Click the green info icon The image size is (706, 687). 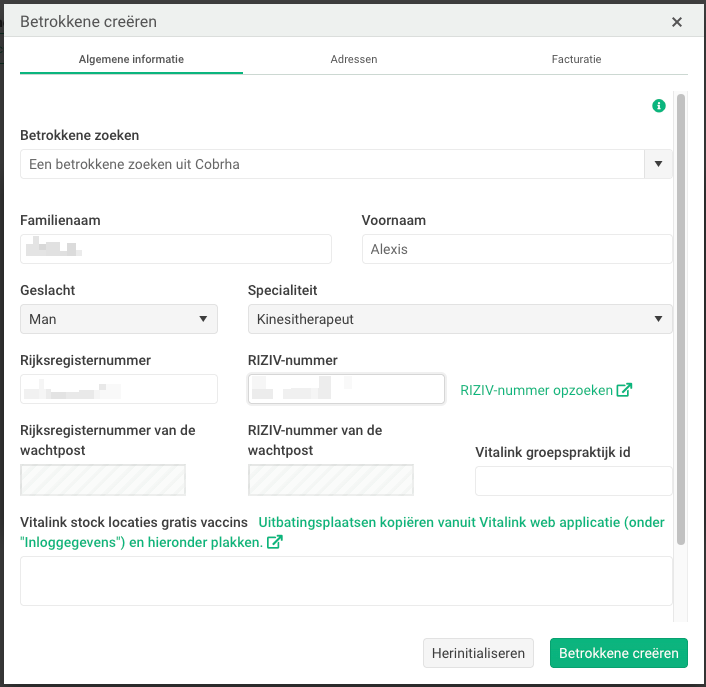coord(658,106)
